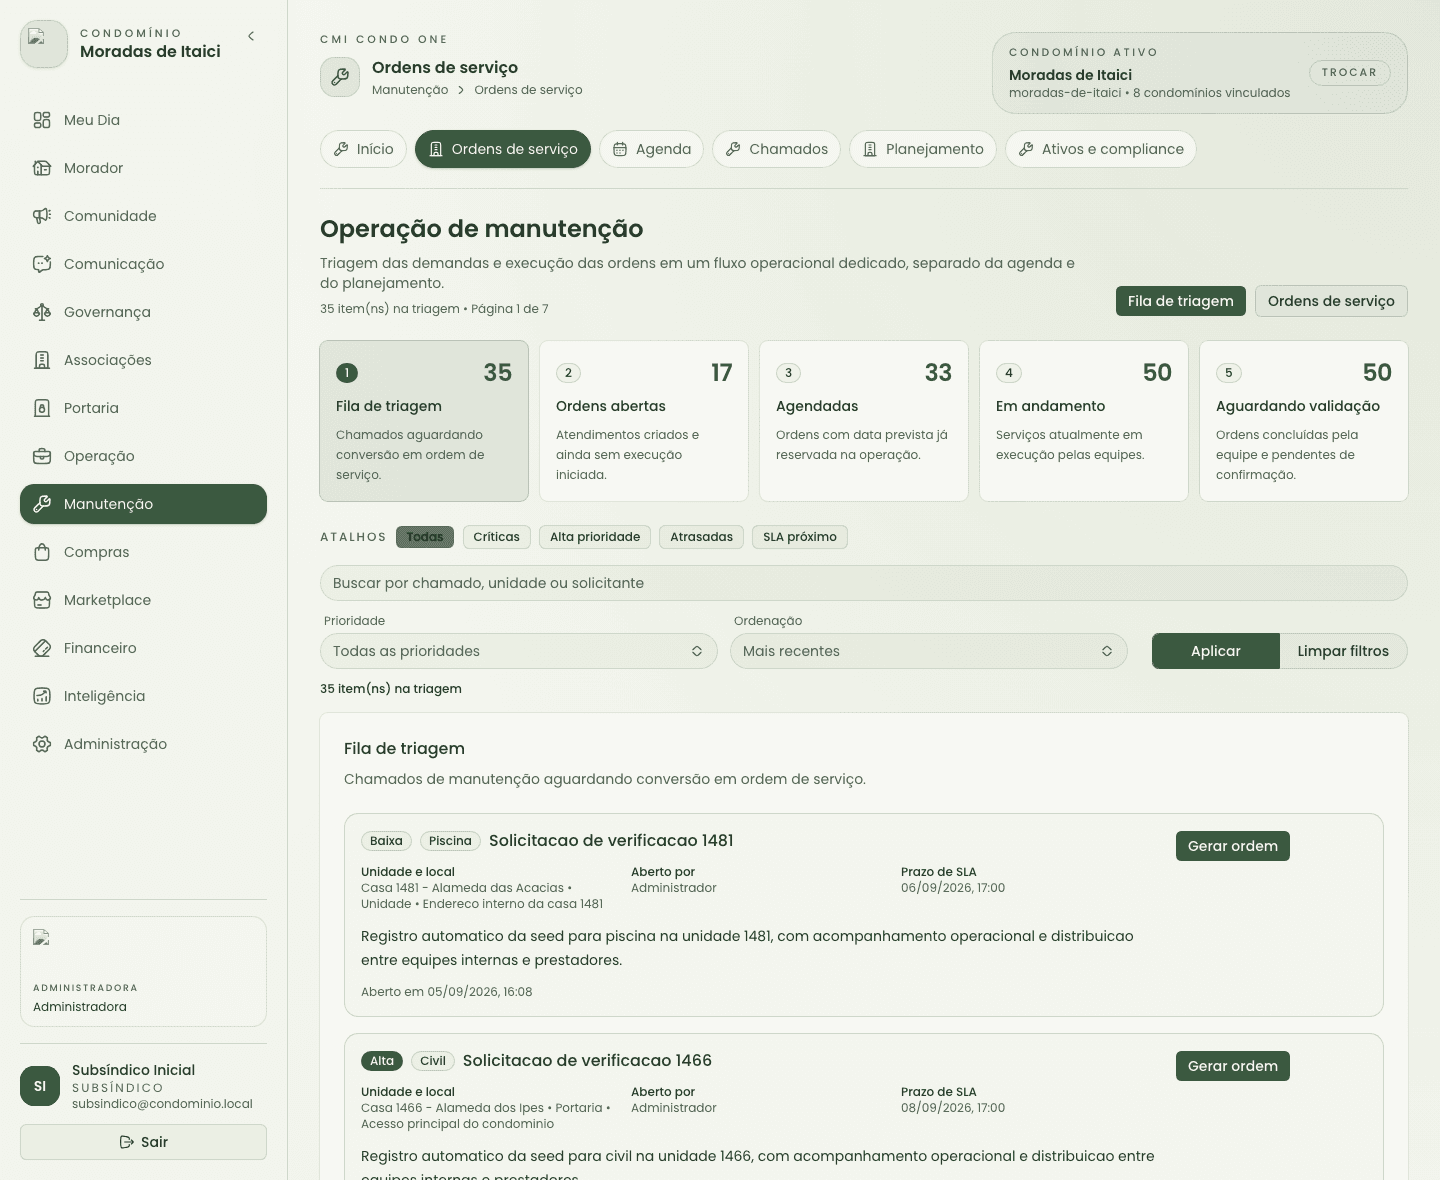Click the search field for chamado or unidade

(864, 583)
